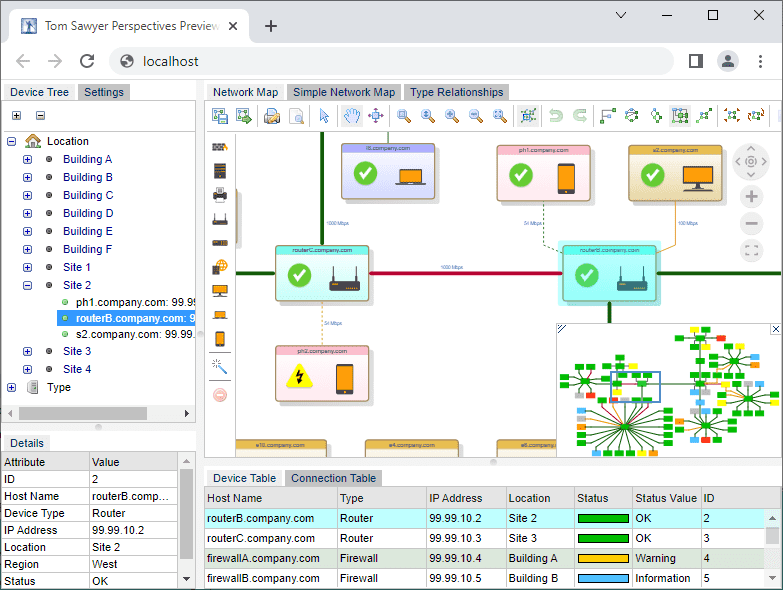Close the overview minimap panel

(x=775, y=329)
